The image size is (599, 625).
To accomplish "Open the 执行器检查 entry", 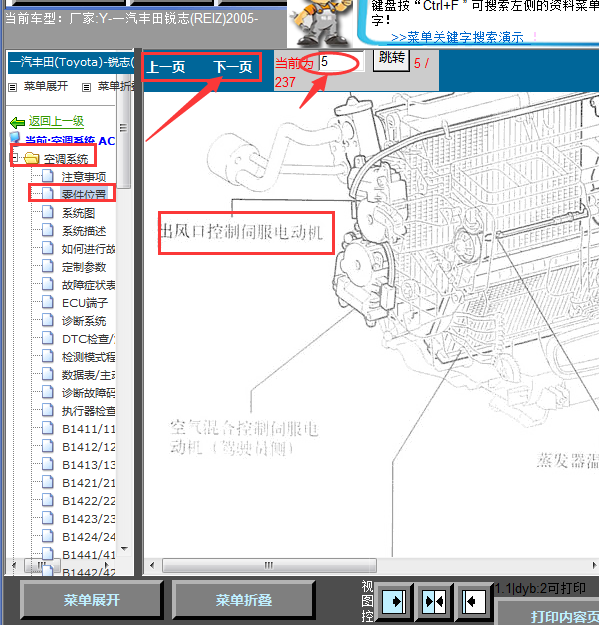I will (88, 411).
